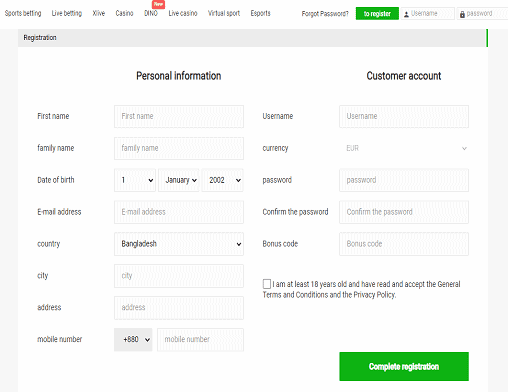Open the birth month January dropdown

pos(179,180)
